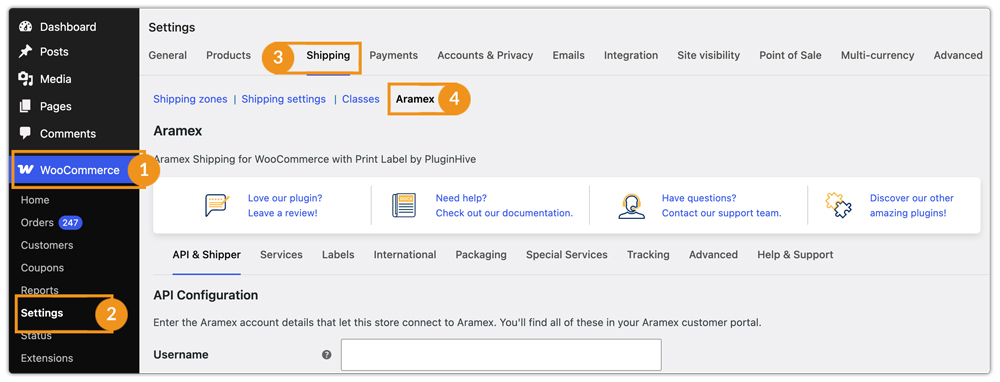
Task: Open Comments menu item
Action: click(x=68, y=134)
